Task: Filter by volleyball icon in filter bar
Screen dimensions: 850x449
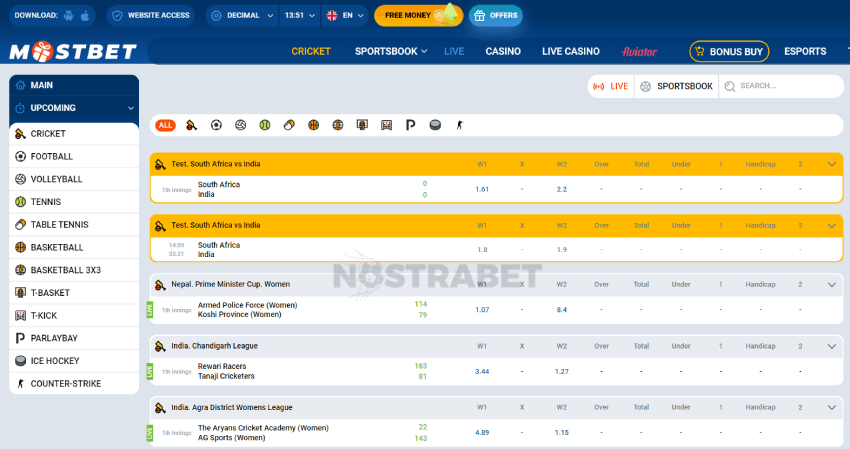Action: pos(240,125)
